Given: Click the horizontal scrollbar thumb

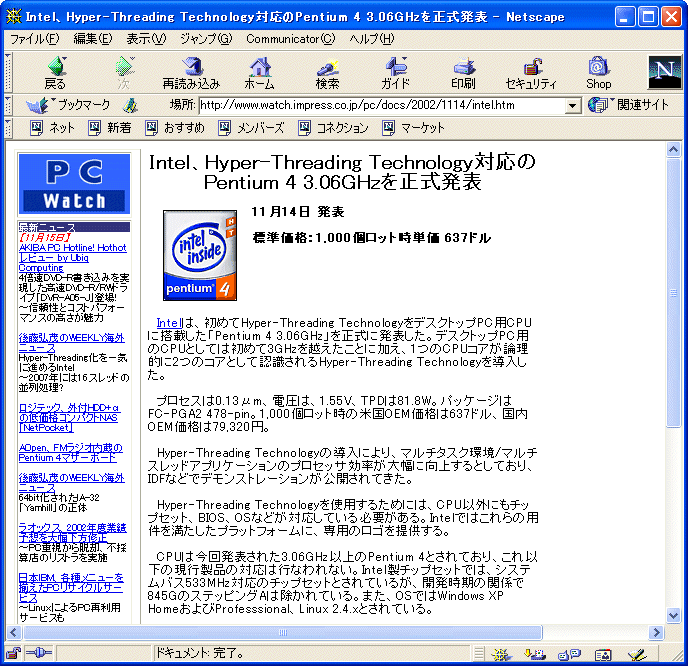Looking at the screenshot, I should click(x=283, y=632).
